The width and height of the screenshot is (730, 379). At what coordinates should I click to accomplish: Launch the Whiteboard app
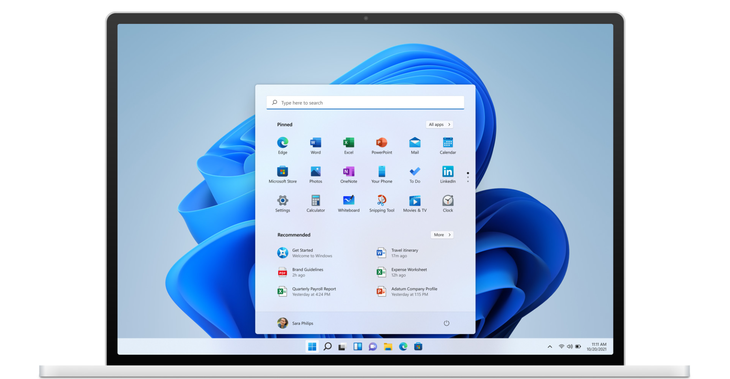(349, 203)
